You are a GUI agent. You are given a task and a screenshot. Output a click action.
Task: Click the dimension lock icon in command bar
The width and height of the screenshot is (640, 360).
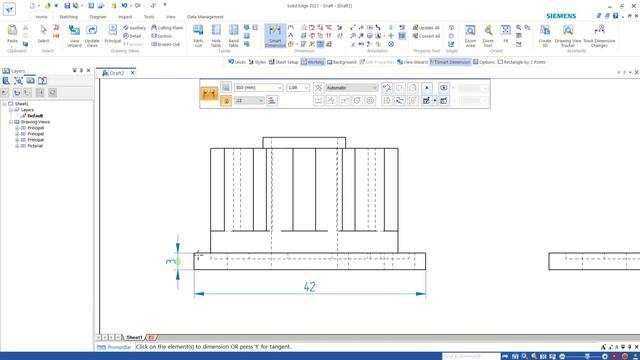point(226,100)
